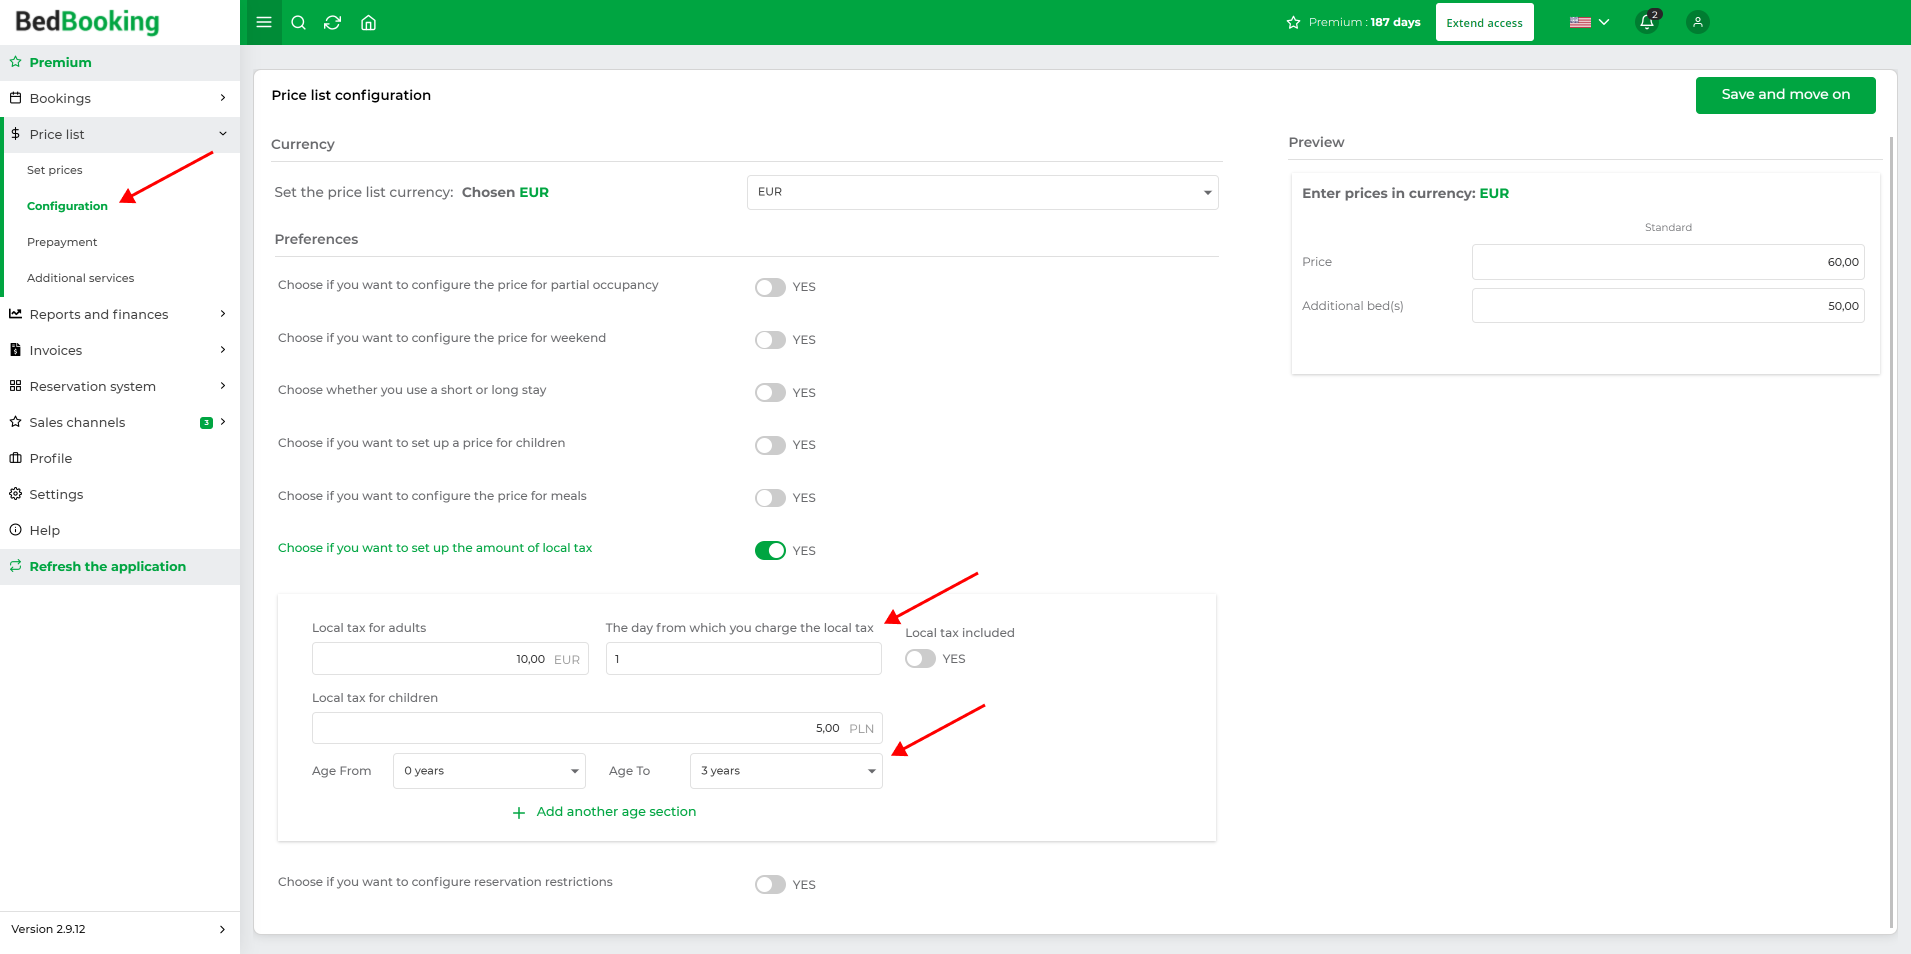Image resolution: width=1911 pixels, height=954 pixels.
Task: Click the local tax charge day field
Action: pyautogui.click(x=743, y=659)
